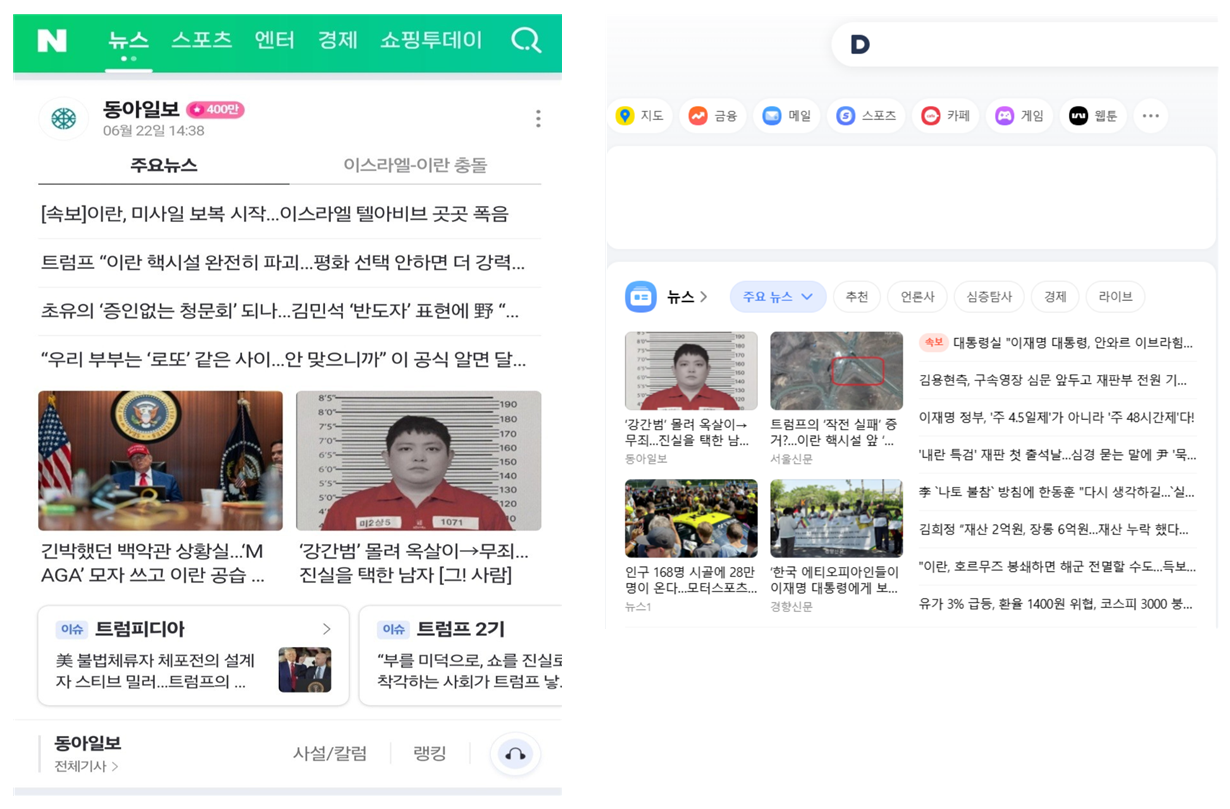Open headline 김희정 "재산 2억원
Image resolution: width=1230 pixels, height=809 pixels.
1054,529
